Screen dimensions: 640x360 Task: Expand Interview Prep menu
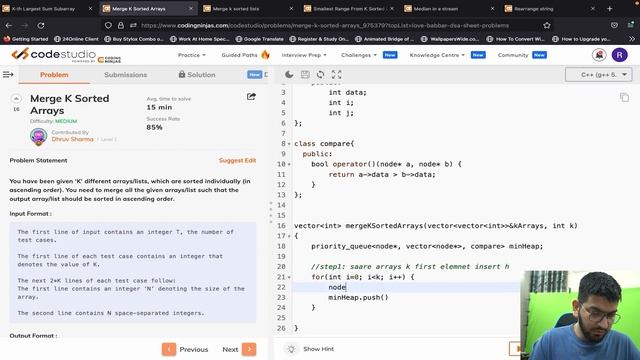[x=304, y=55]
